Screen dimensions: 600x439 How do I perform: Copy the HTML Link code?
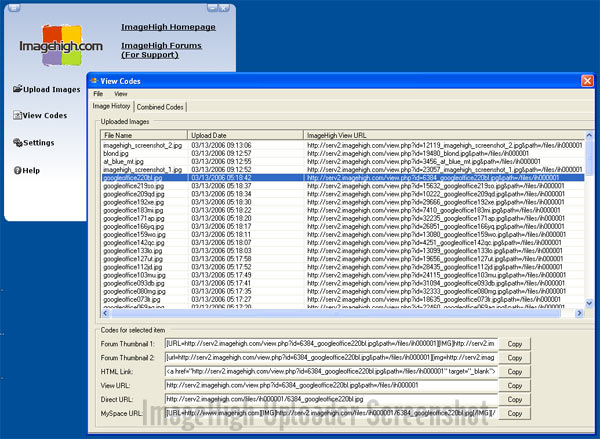tap(515, 372)
